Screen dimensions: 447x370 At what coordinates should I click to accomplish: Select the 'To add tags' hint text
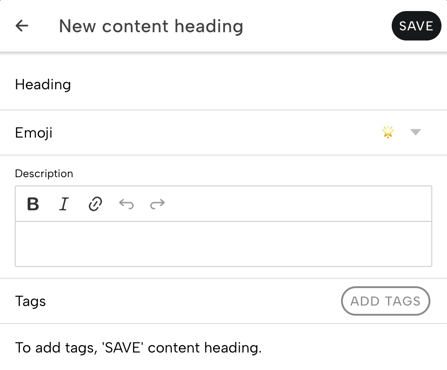pos(138,348)
